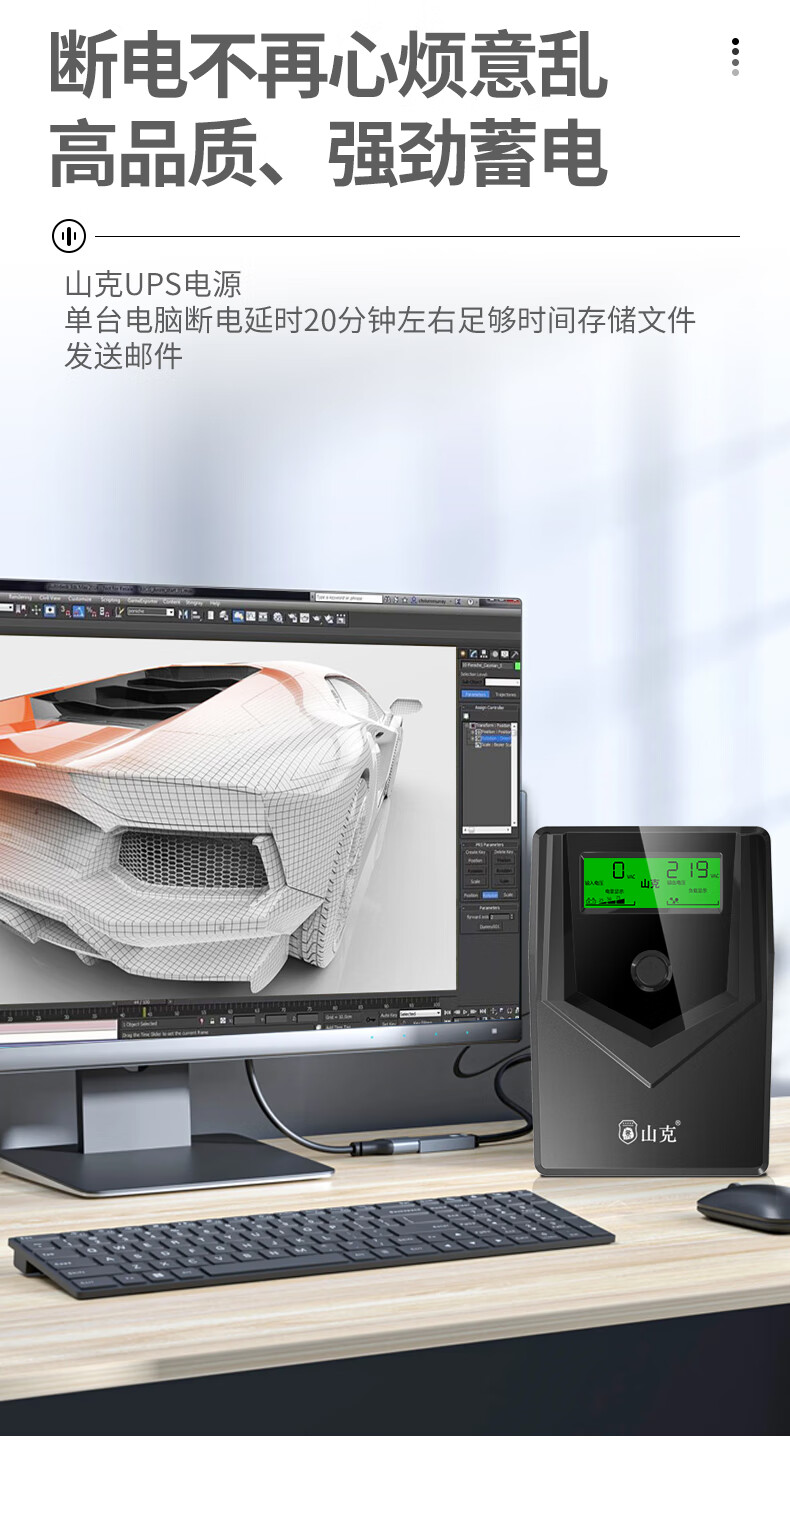Click the round audio waveform icon
Viewport: 790px width, 1525px height.
point(69,237)
